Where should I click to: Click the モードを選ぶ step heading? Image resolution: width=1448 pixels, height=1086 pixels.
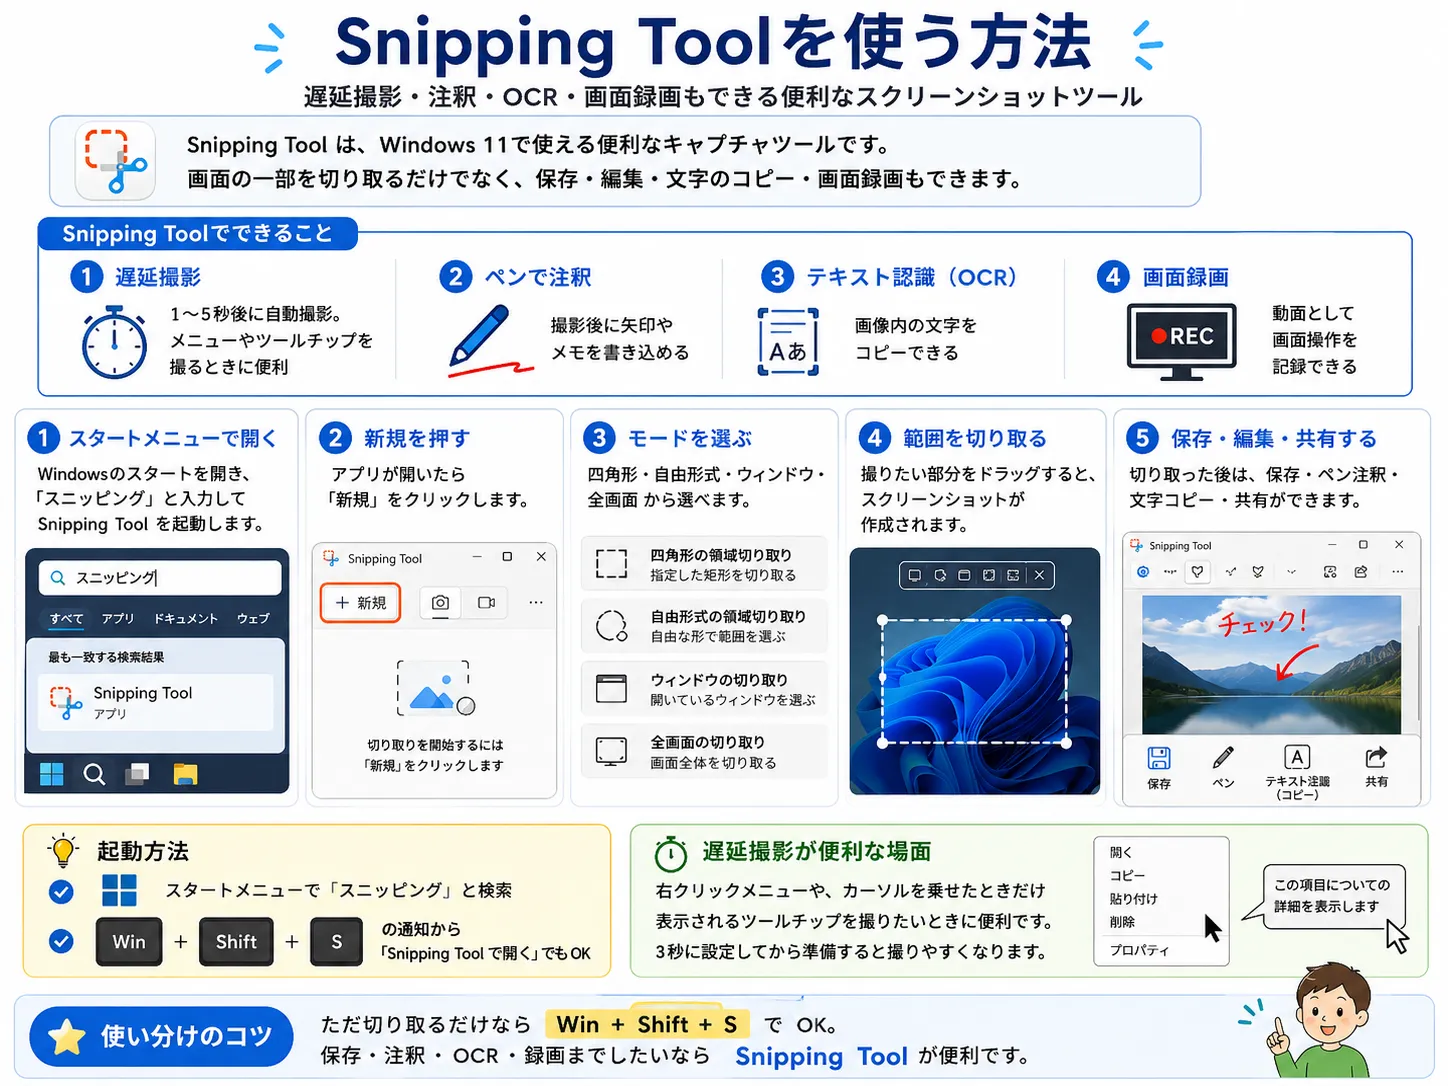[x=690, y=438]
